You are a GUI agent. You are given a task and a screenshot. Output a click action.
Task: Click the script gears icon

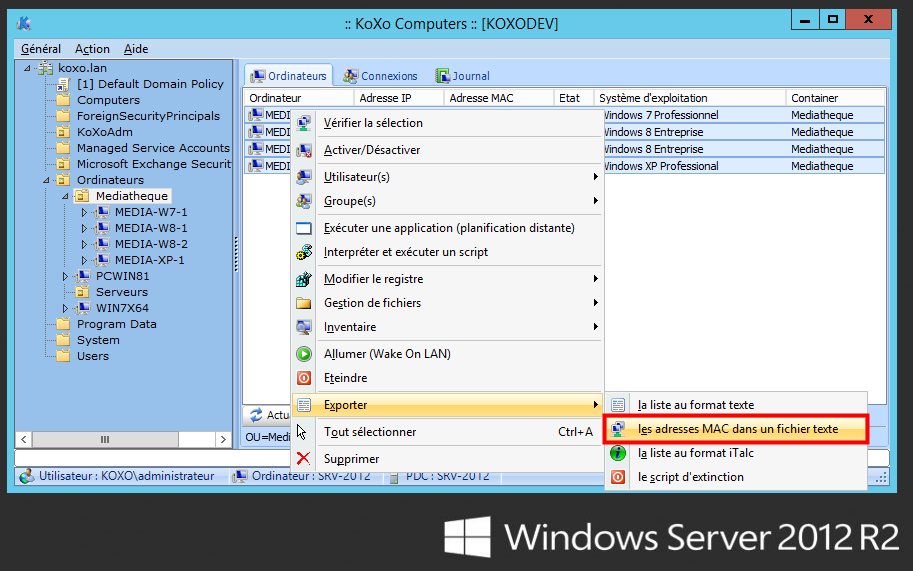(x=303, y=252)
